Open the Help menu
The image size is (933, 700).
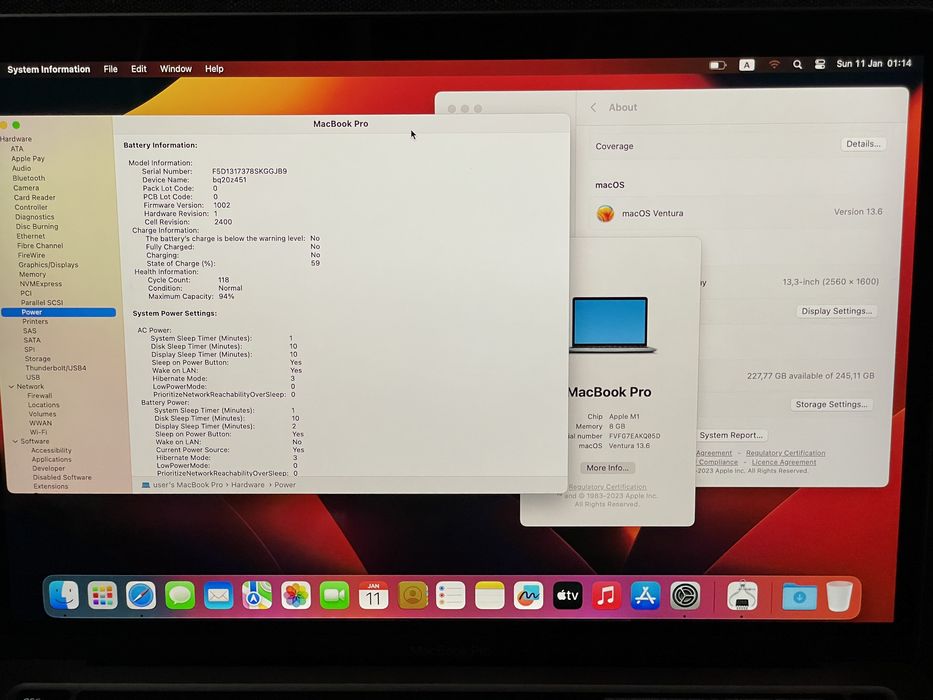(214, 68)
